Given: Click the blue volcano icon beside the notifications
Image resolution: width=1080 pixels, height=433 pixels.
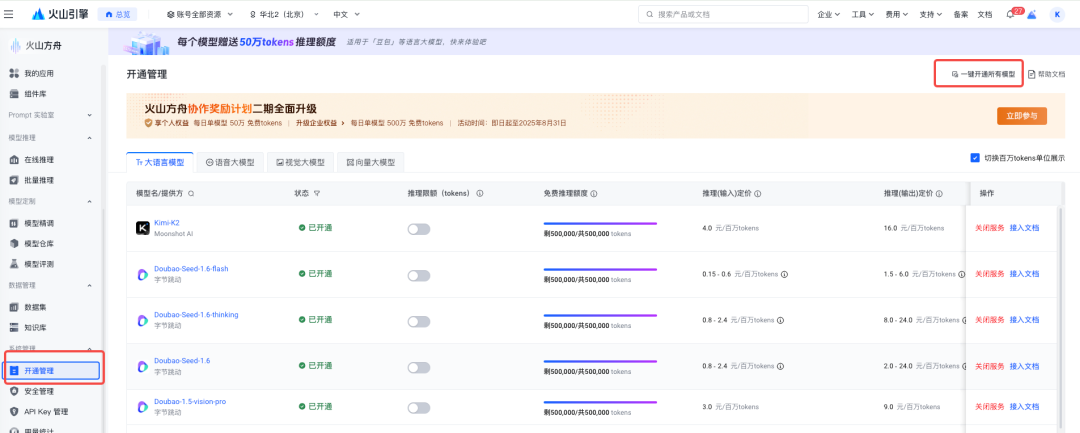Looking at the screenshot, I should pyautogui.click(x=1032, y=14).
